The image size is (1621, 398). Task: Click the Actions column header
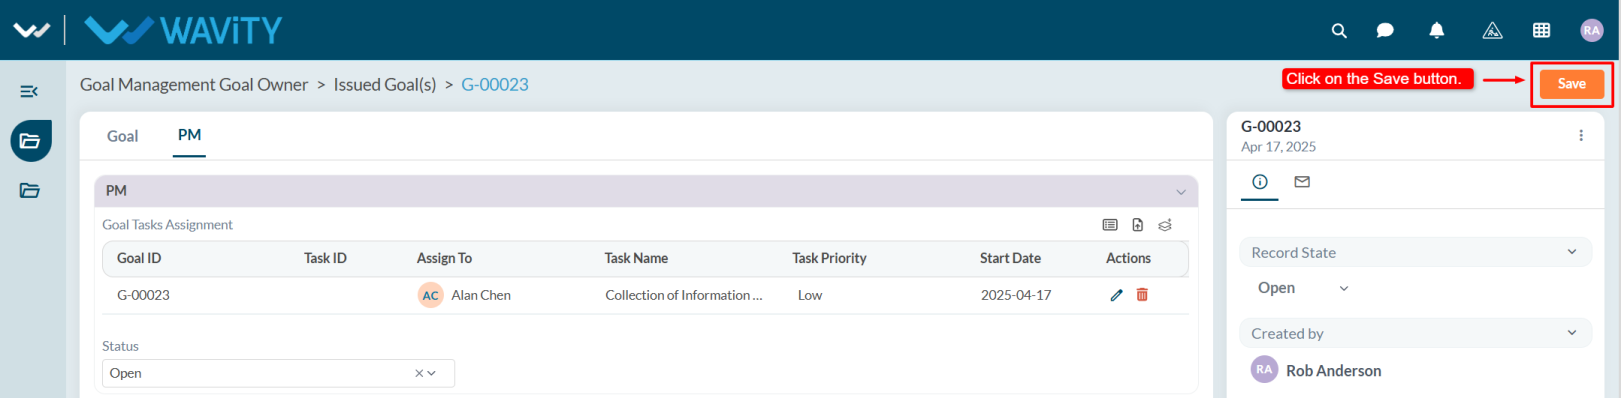click(1128, 258)
